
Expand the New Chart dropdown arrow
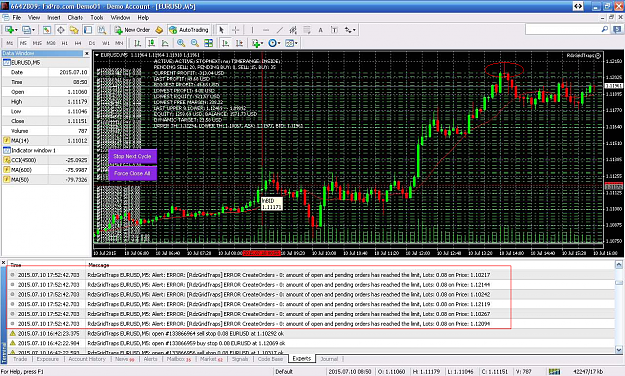point(16,30)
